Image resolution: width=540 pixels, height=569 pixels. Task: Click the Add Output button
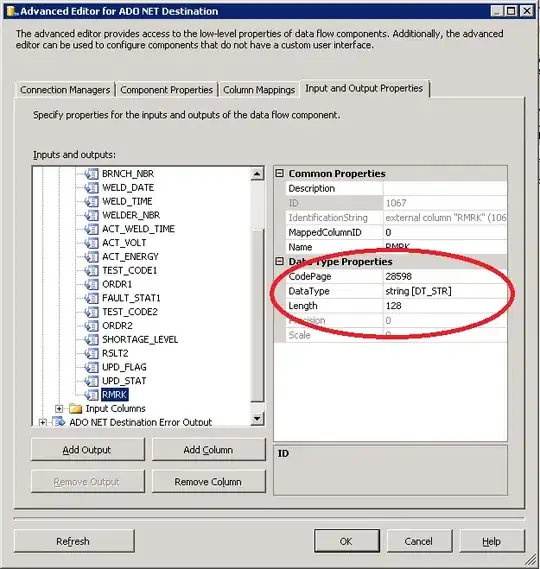click(87, 450)
